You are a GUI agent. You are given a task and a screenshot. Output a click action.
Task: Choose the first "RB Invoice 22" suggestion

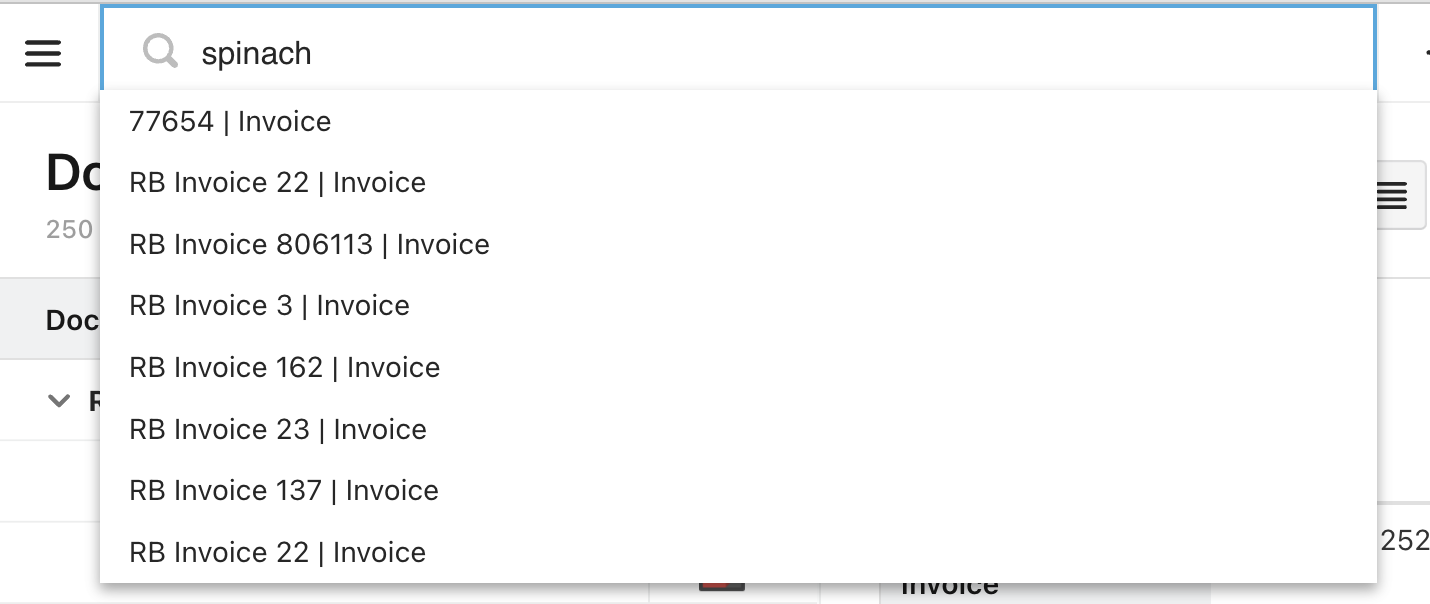click(277, 183)
